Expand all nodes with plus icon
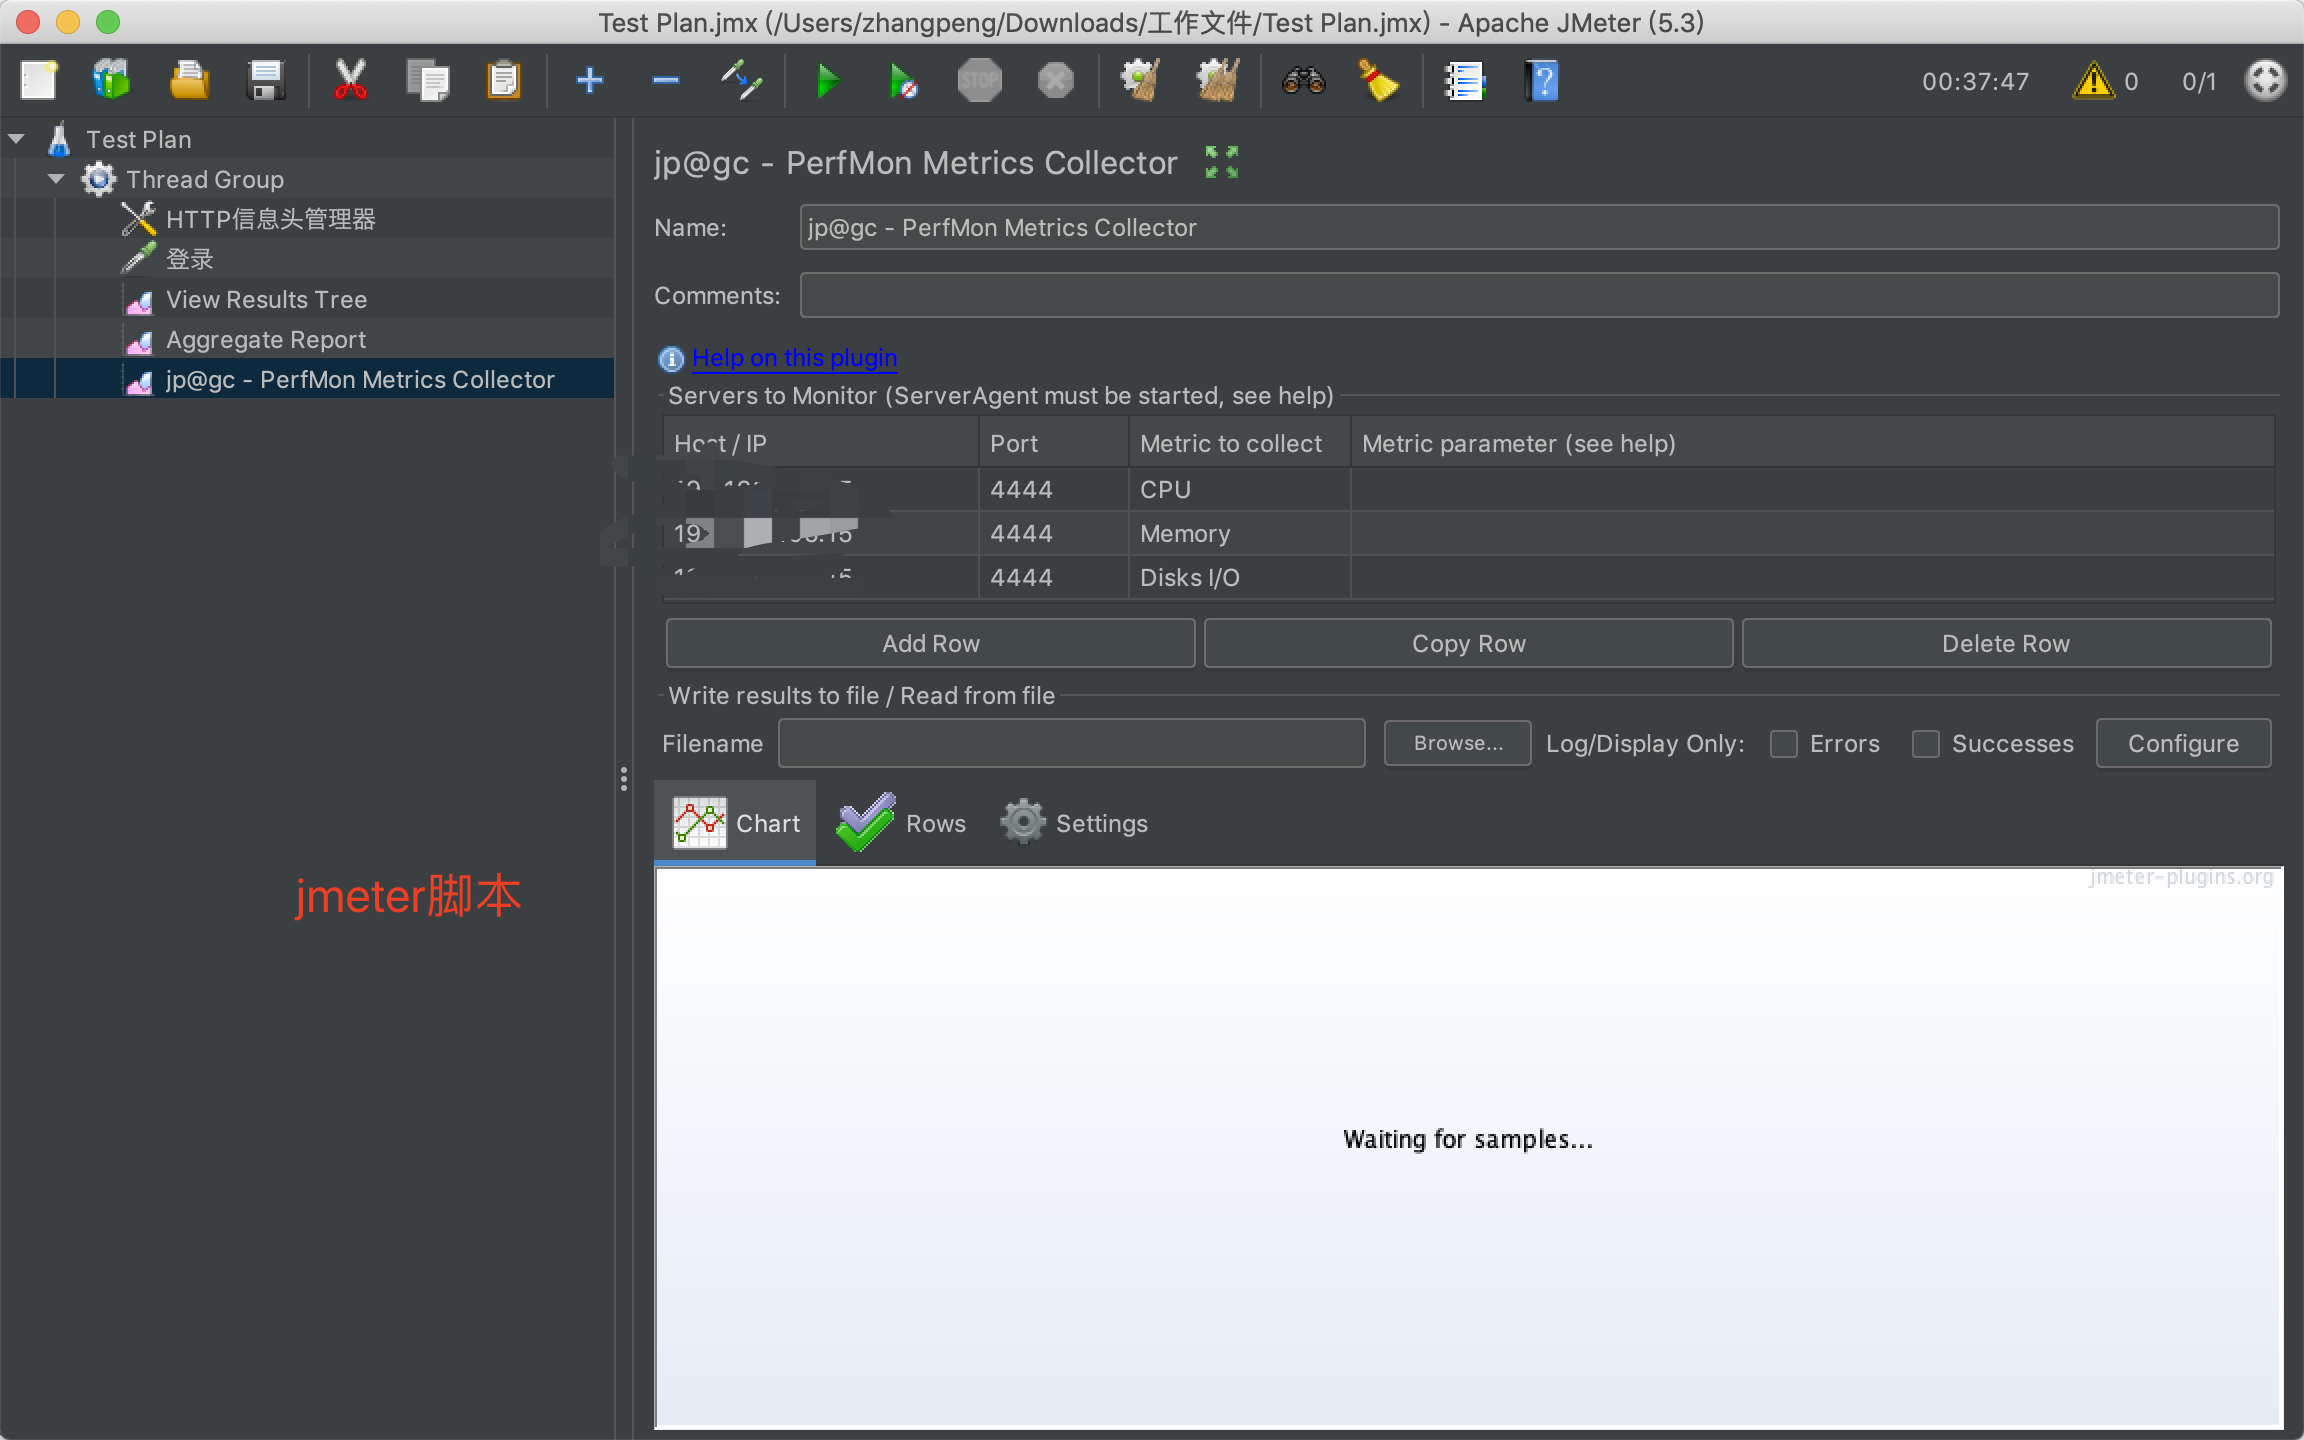Screen dimensions: 2304x1440 point(590,81)
